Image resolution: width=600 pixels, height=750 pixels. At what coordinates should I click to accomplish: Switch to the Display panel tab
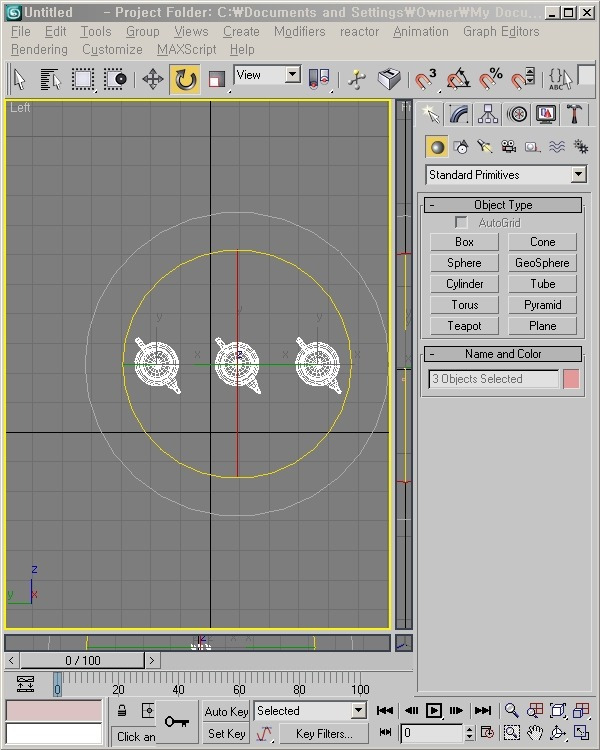pyautogui.click(x=546, y=115)
